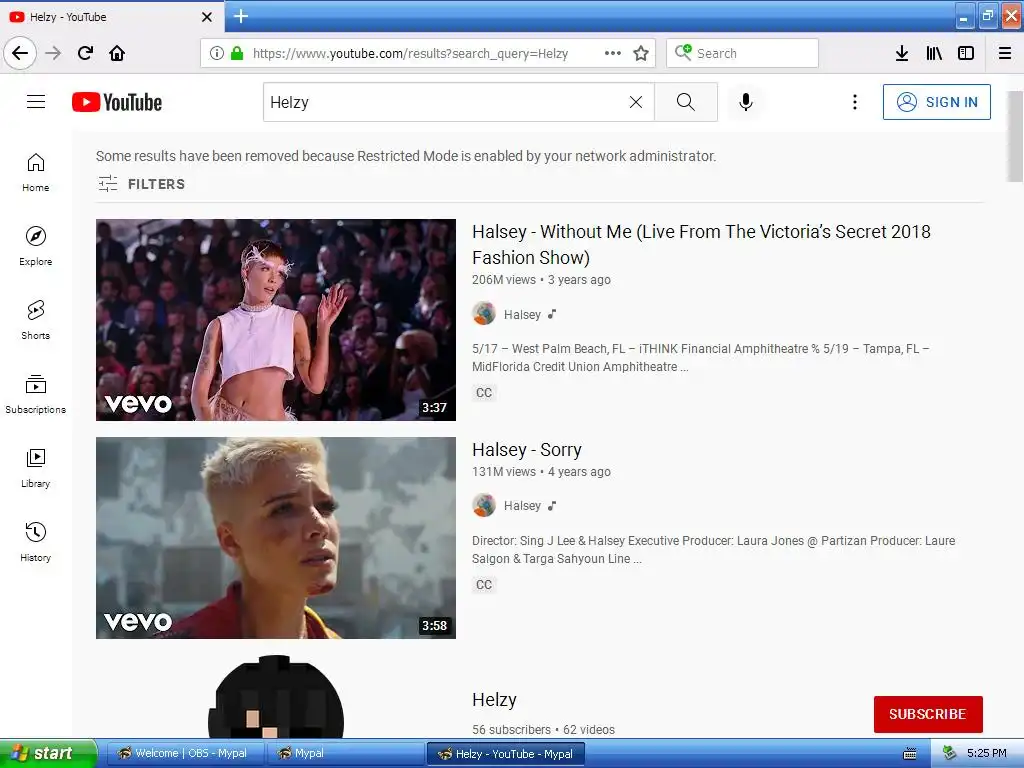
Task: Open the browser home page icon
Action: click(117, 53)
